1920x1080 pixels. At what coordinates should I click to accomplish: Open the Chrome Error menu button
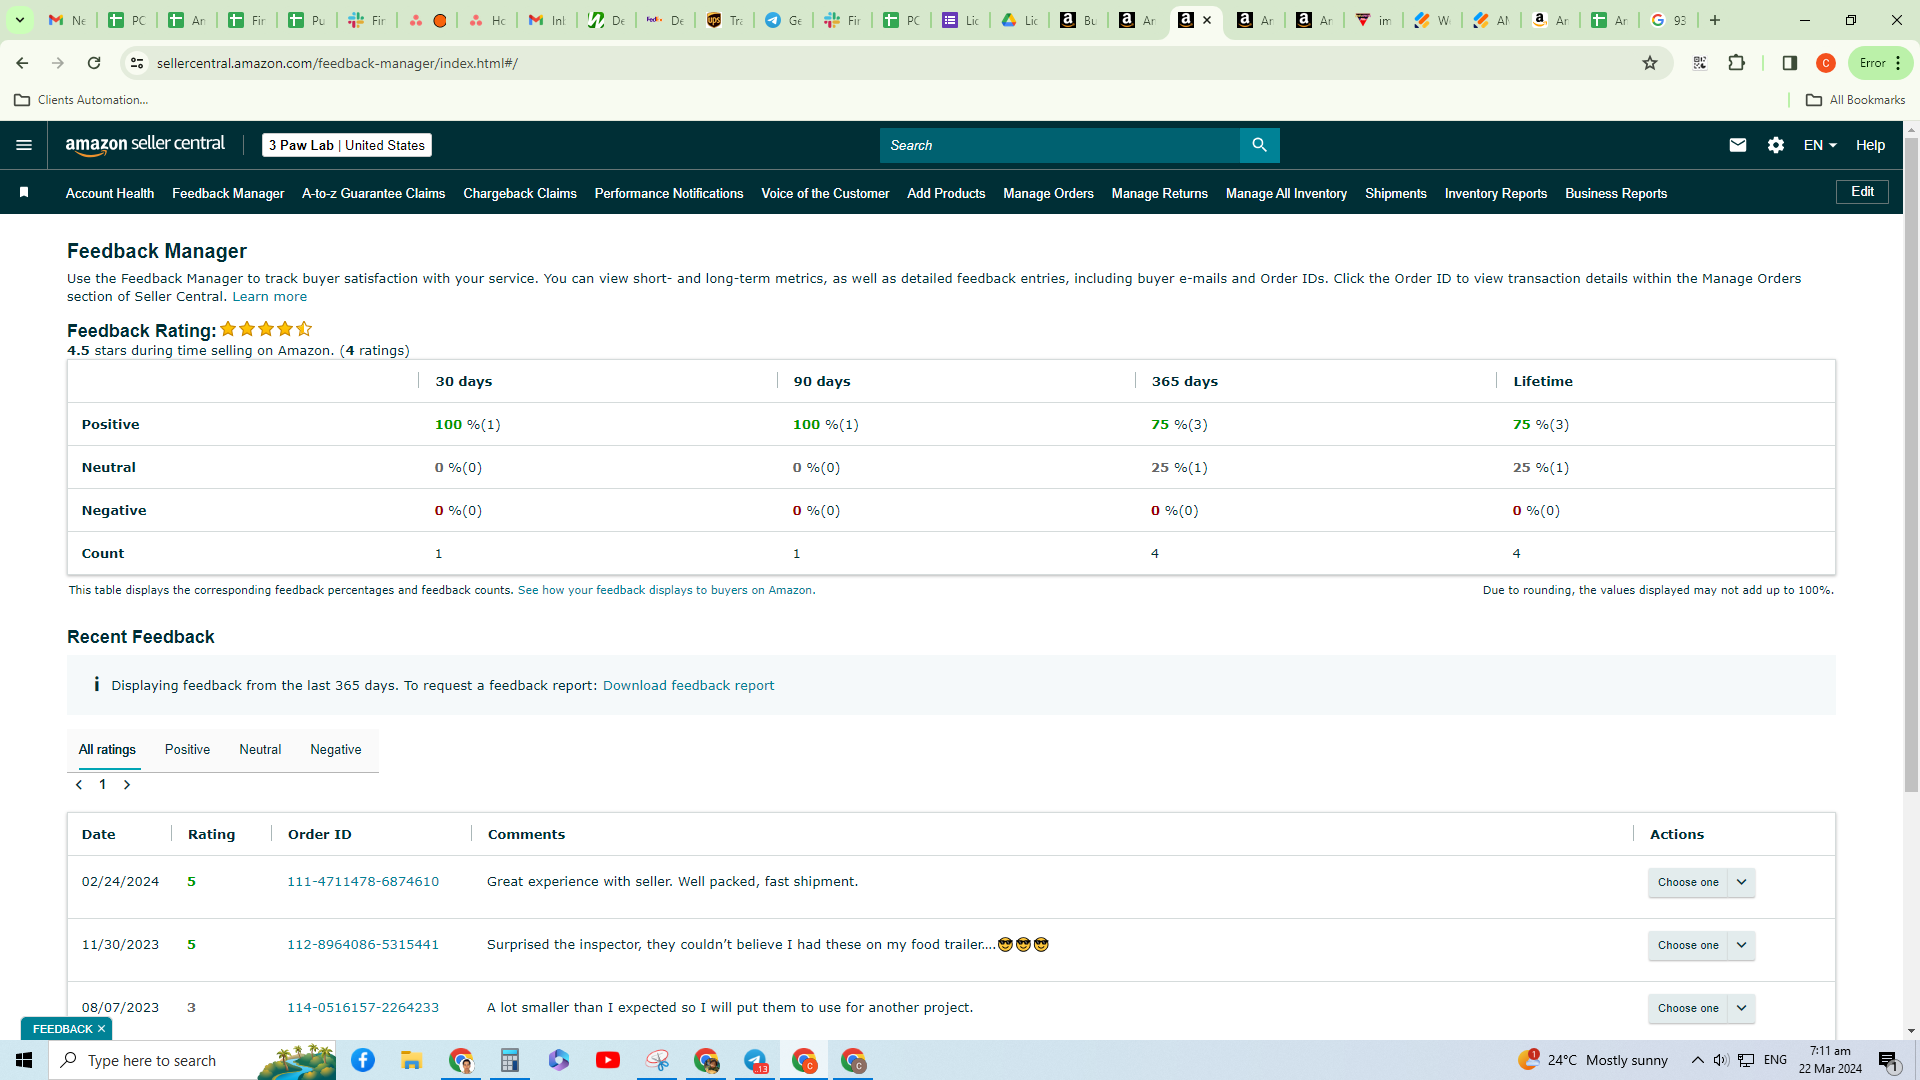pos(1880,63)
